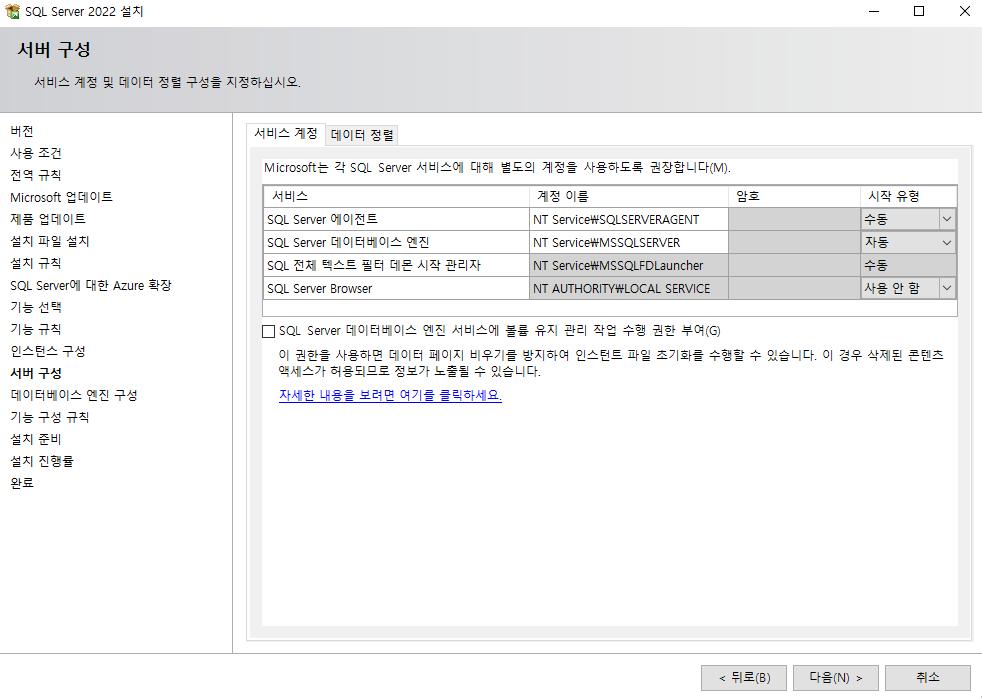Click 설치 준비 step in the sidebar

pos(36,439)
